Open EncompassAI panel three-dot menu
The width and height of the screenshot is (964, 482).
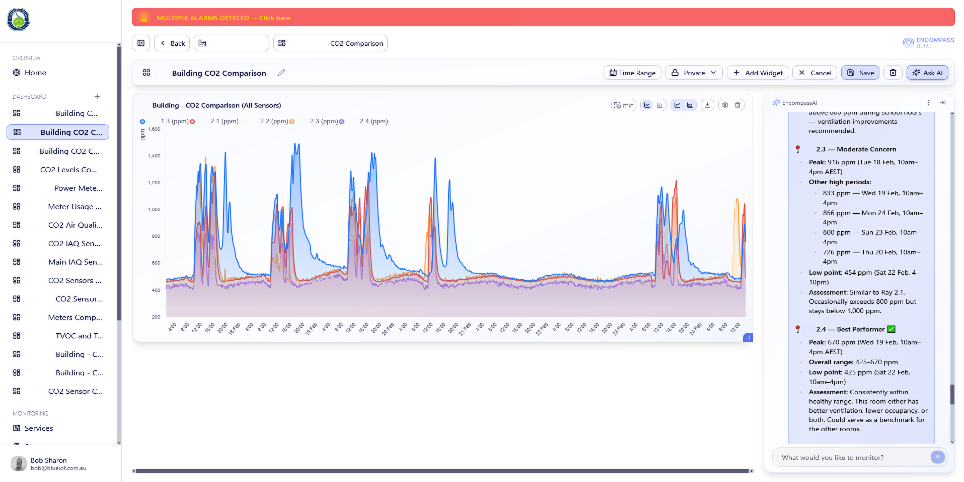[928, 103]
